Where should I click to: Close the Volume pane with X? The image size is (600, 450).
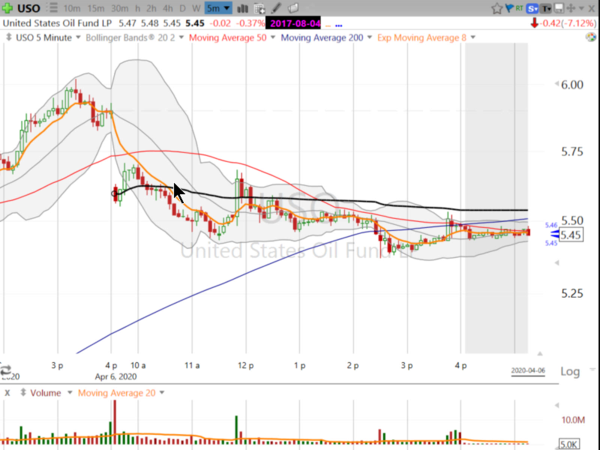tap(7, 393)
